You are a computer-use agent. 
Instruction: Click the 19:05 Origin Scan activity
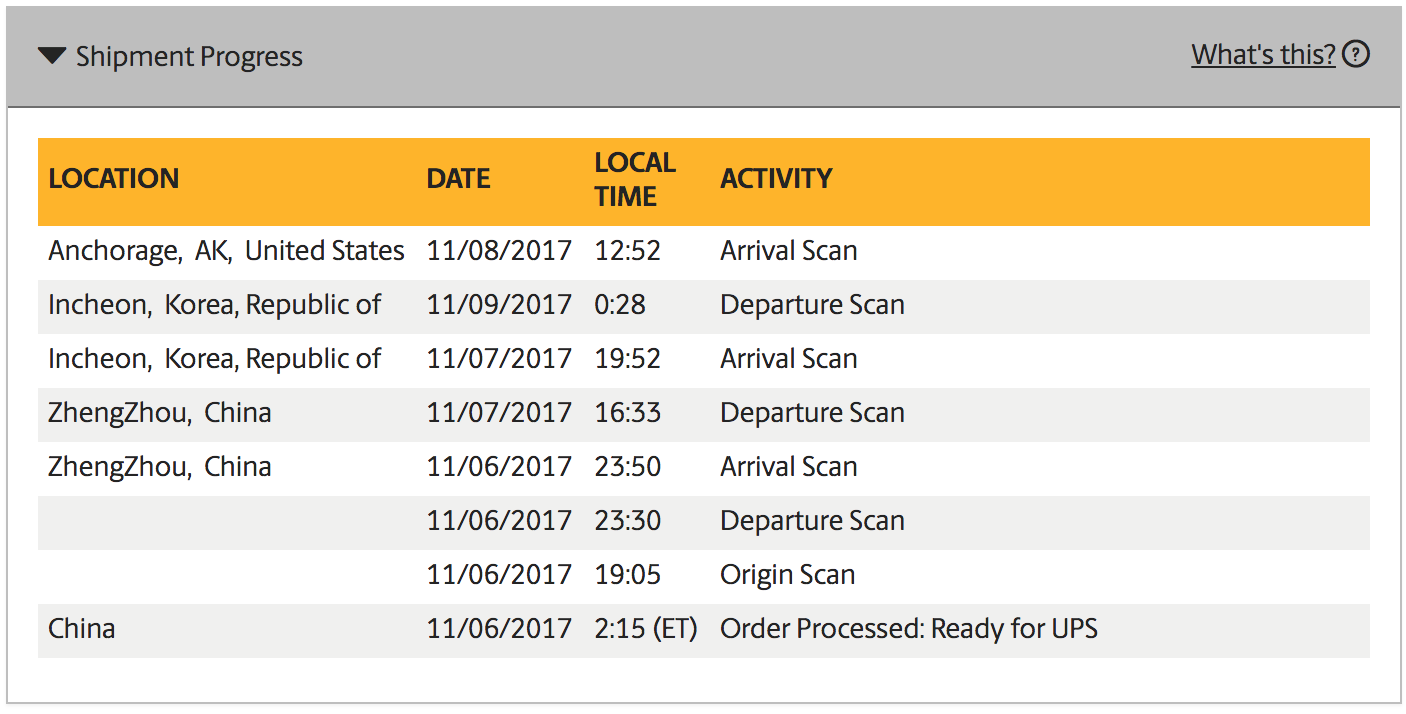point(787,575)
